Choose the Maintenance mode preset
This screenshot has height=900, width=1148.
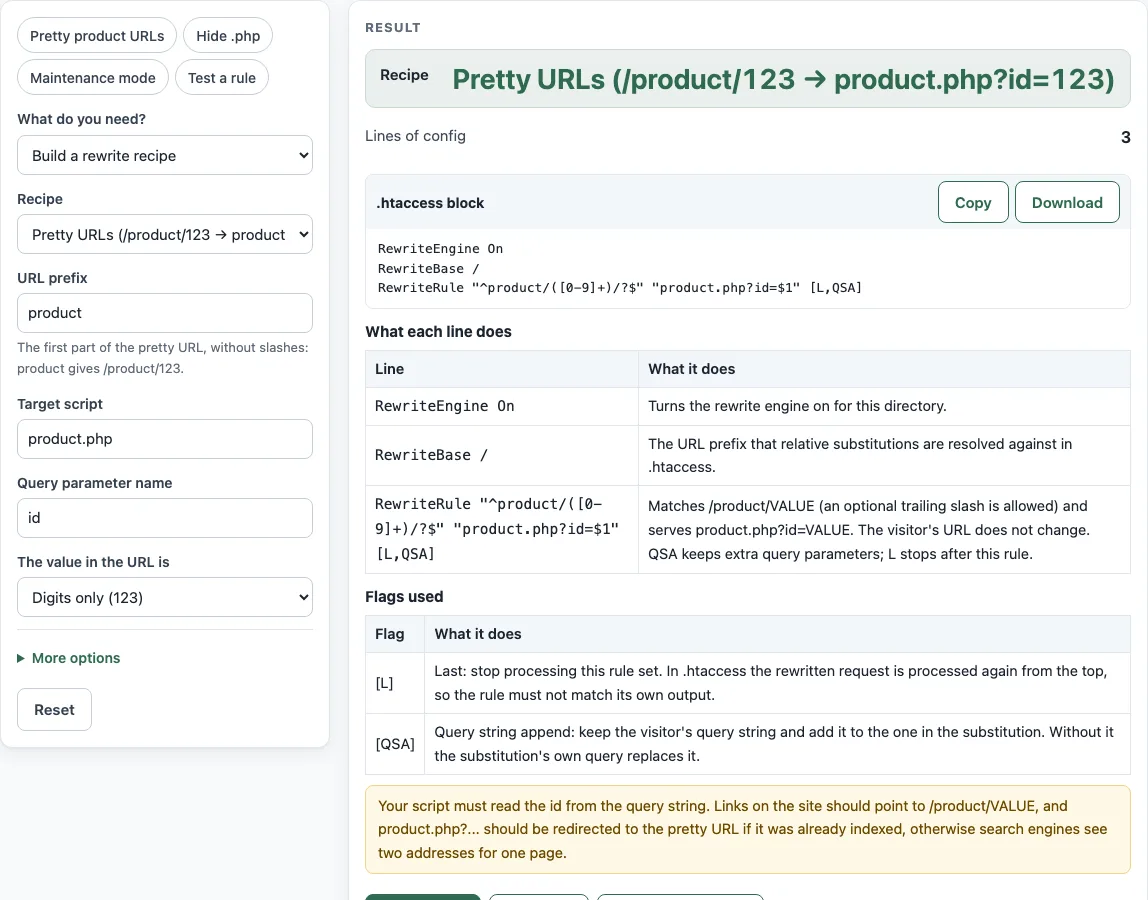(x=93, y=78)
